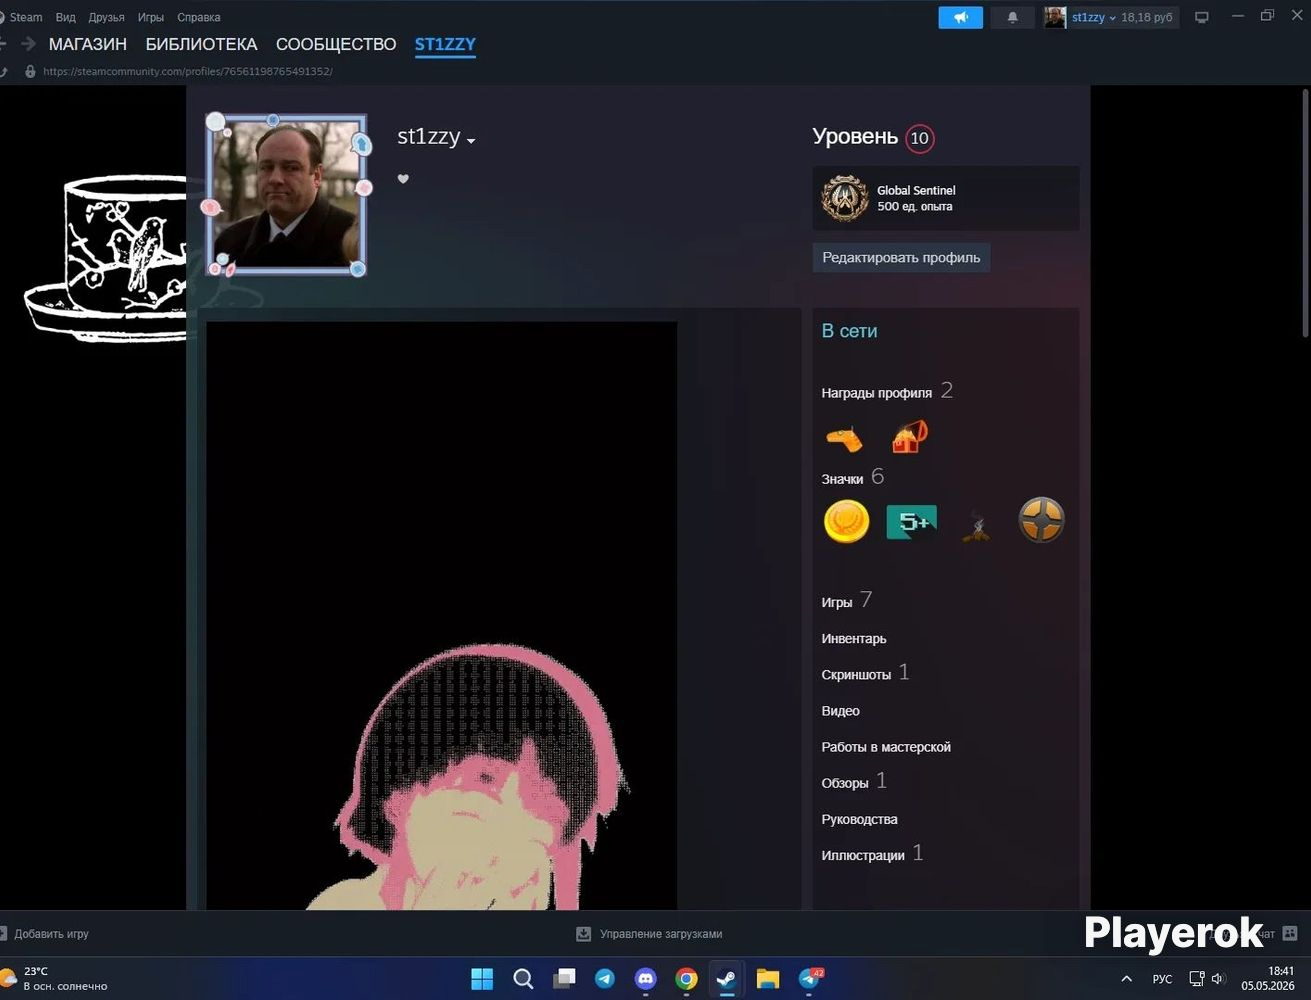This screenshot has width=1311, height=1000.
Task: Open Discord from the taskbar
Action: [x=646, y=978]
